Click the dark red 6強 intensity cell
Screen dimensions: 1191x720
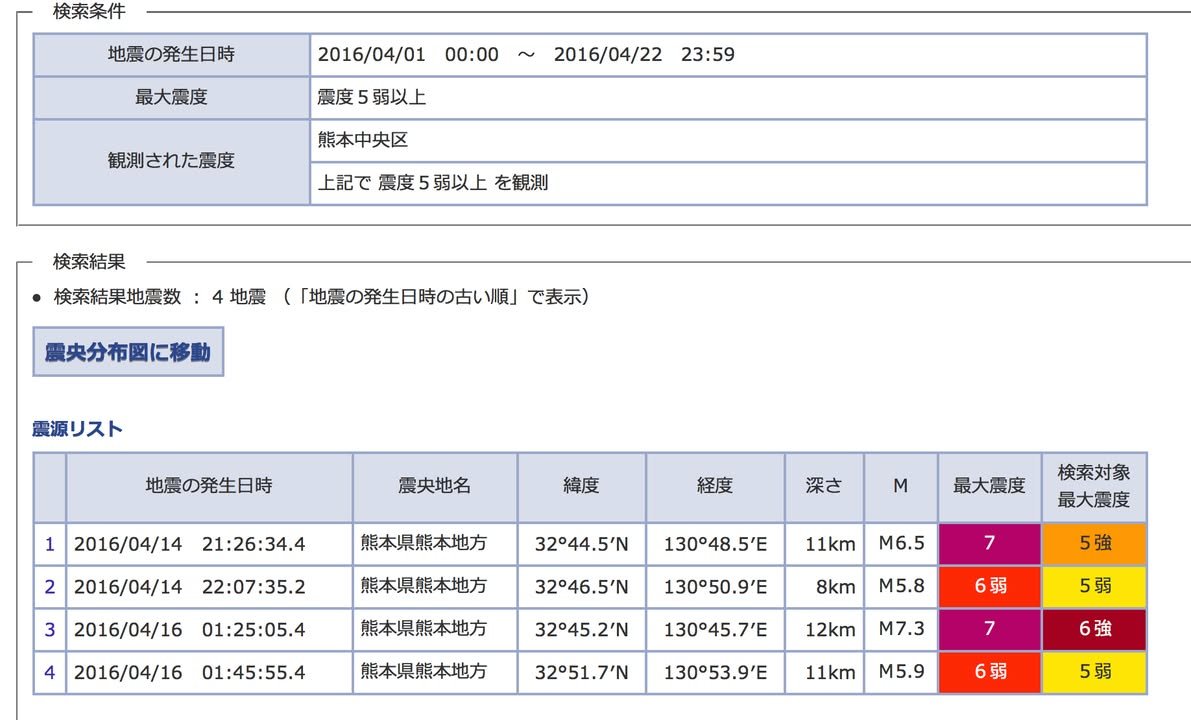pyautogui.click(x=1094, y=630)
